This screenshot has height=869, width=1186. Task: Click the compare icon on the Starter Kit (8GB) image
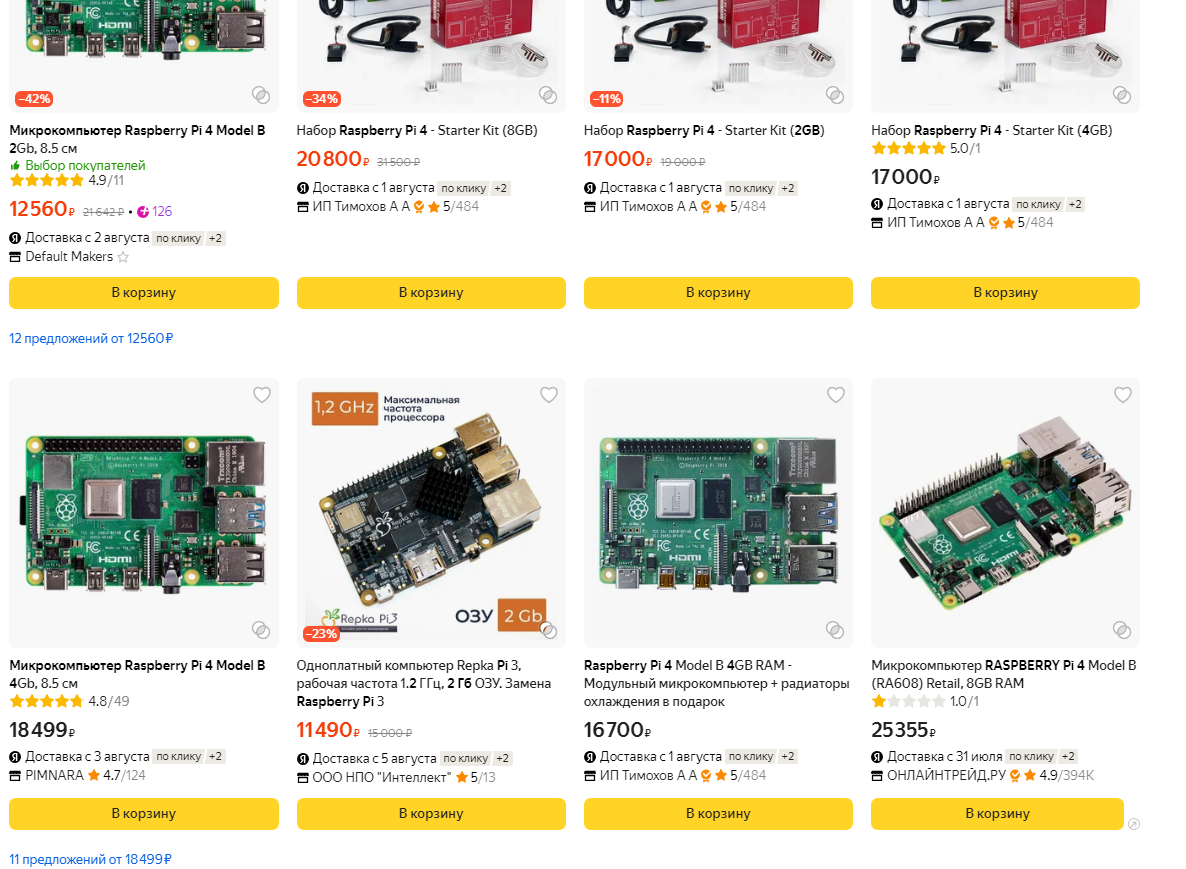pyautogui.click(x=548, y=95)
